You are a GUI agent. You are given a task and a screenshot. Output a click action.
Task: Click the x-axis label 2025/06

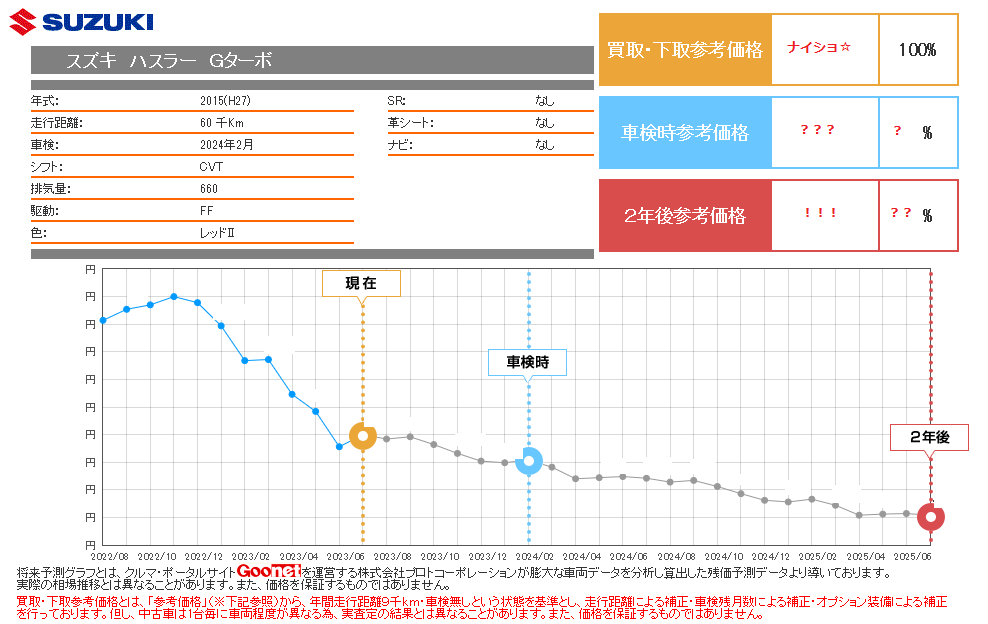pos(912,557)
